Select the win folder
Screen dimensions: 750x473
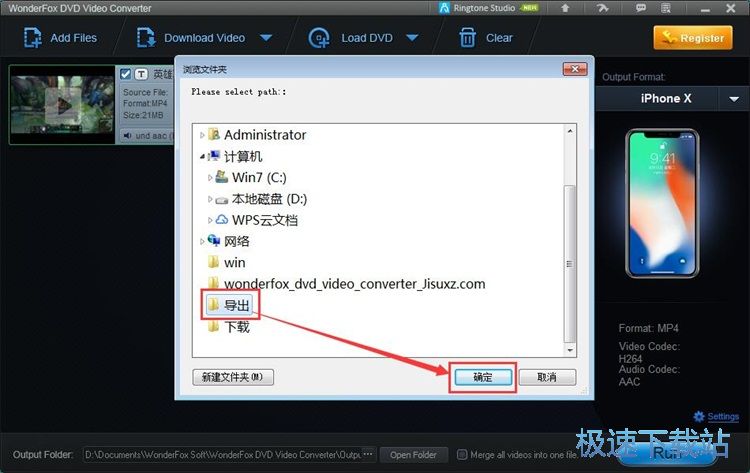234,262
